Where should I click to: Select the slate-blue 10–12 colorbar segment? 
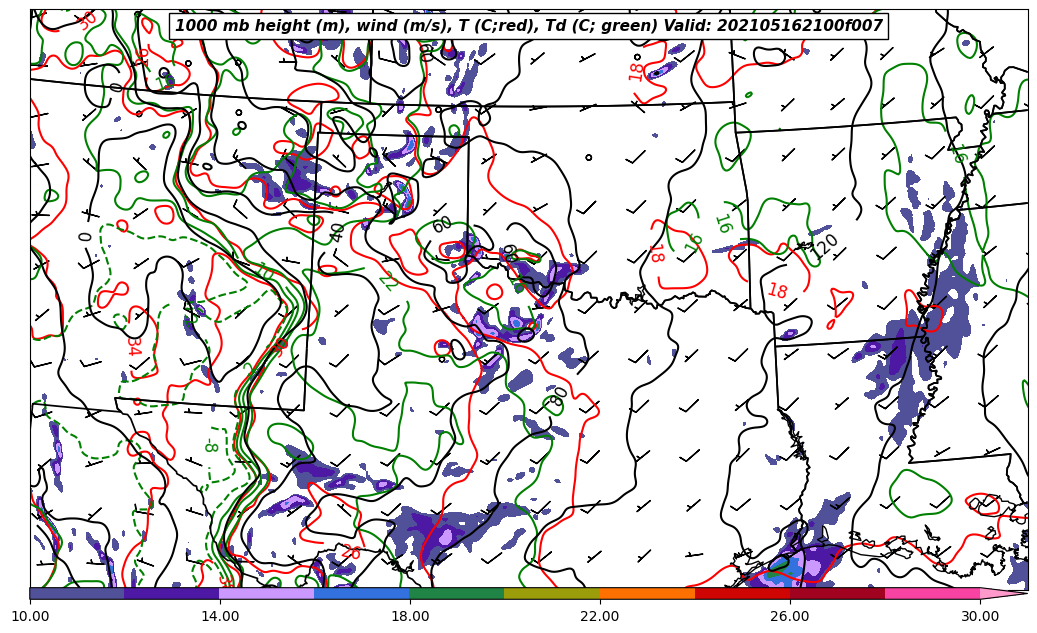(x=77, y=593)
